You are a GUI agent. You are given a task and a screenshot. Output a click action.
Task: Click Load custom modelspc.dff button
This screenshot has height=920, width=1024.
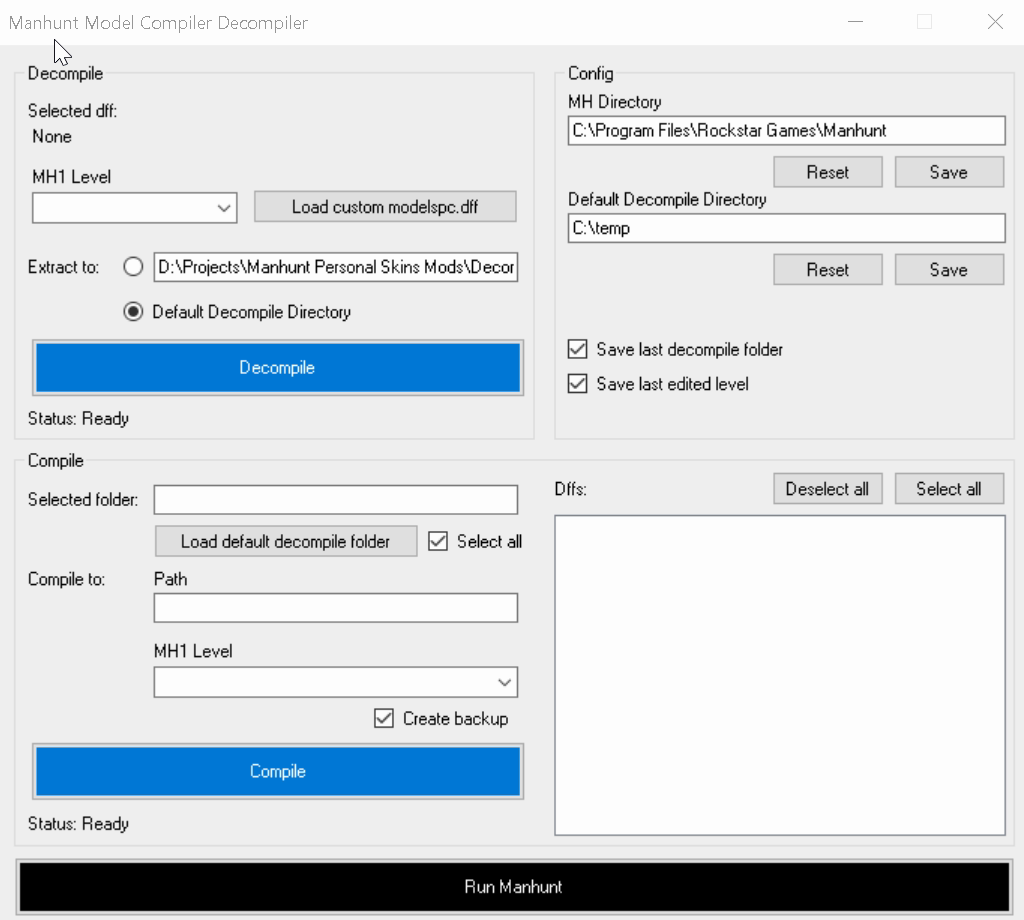click(385, 207)
